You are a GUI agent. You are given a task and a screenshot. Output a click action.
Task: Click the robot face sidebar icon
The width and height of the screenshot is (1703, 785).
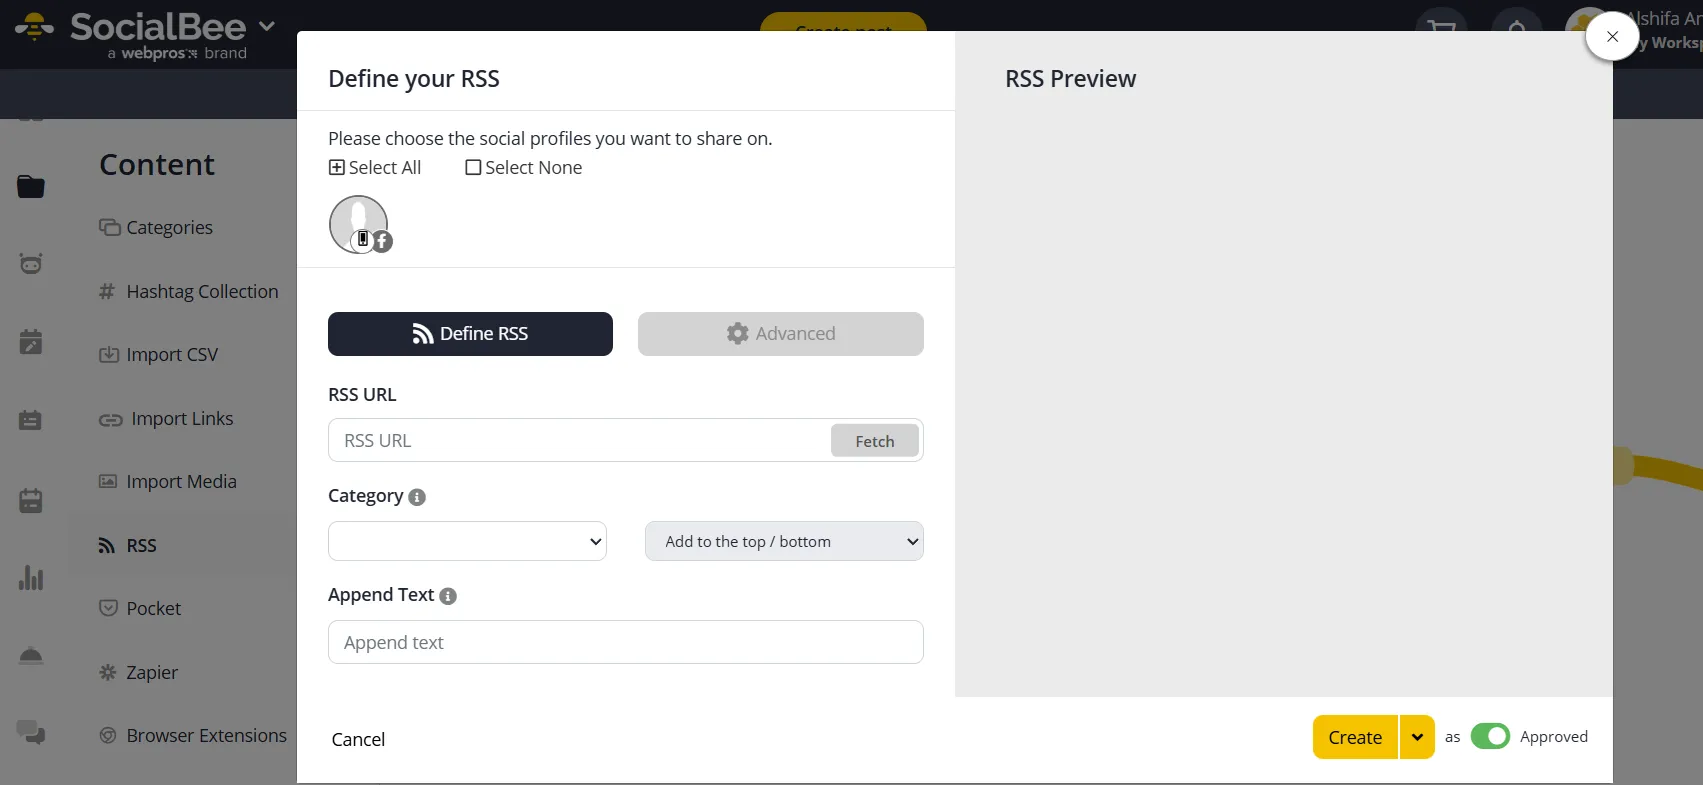(31, 264)
